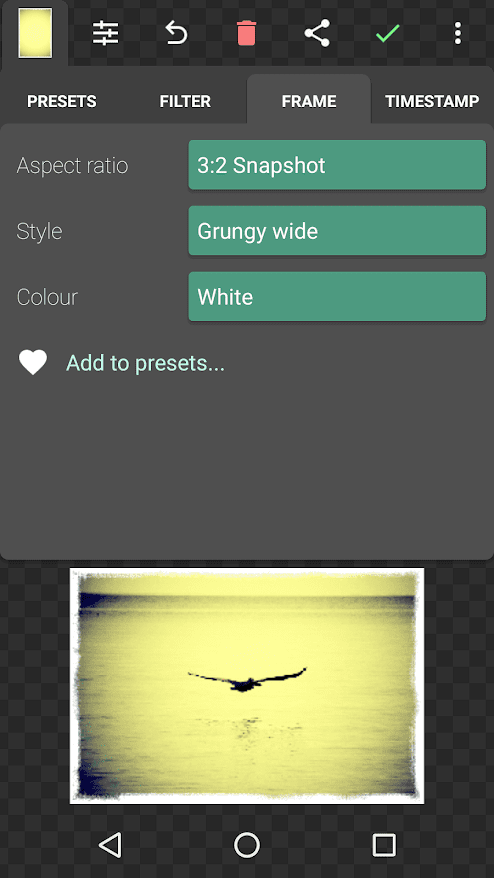Tap the share icon

[x=317, y=34]
